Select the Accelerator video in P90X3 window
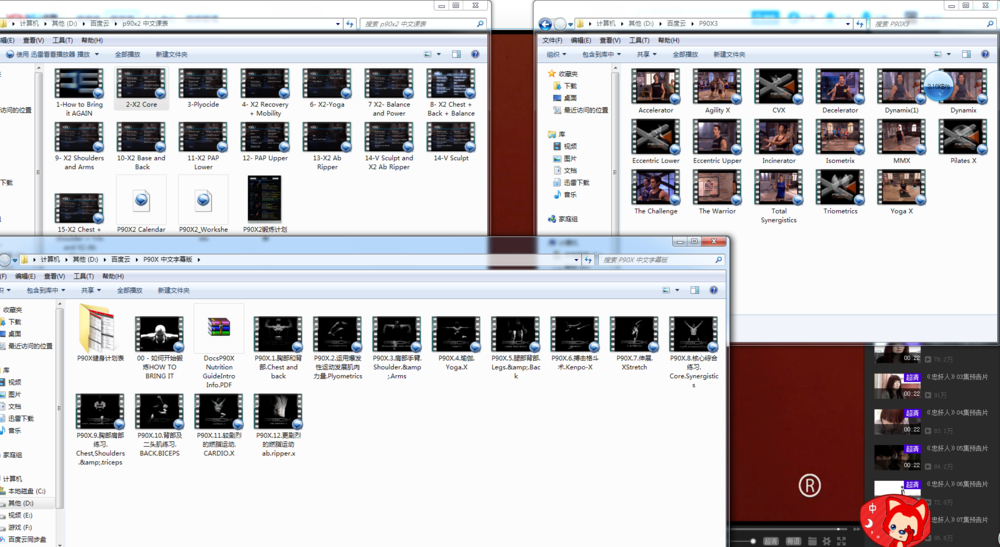The image size is (1000, 547). click(x=656, y=92)
